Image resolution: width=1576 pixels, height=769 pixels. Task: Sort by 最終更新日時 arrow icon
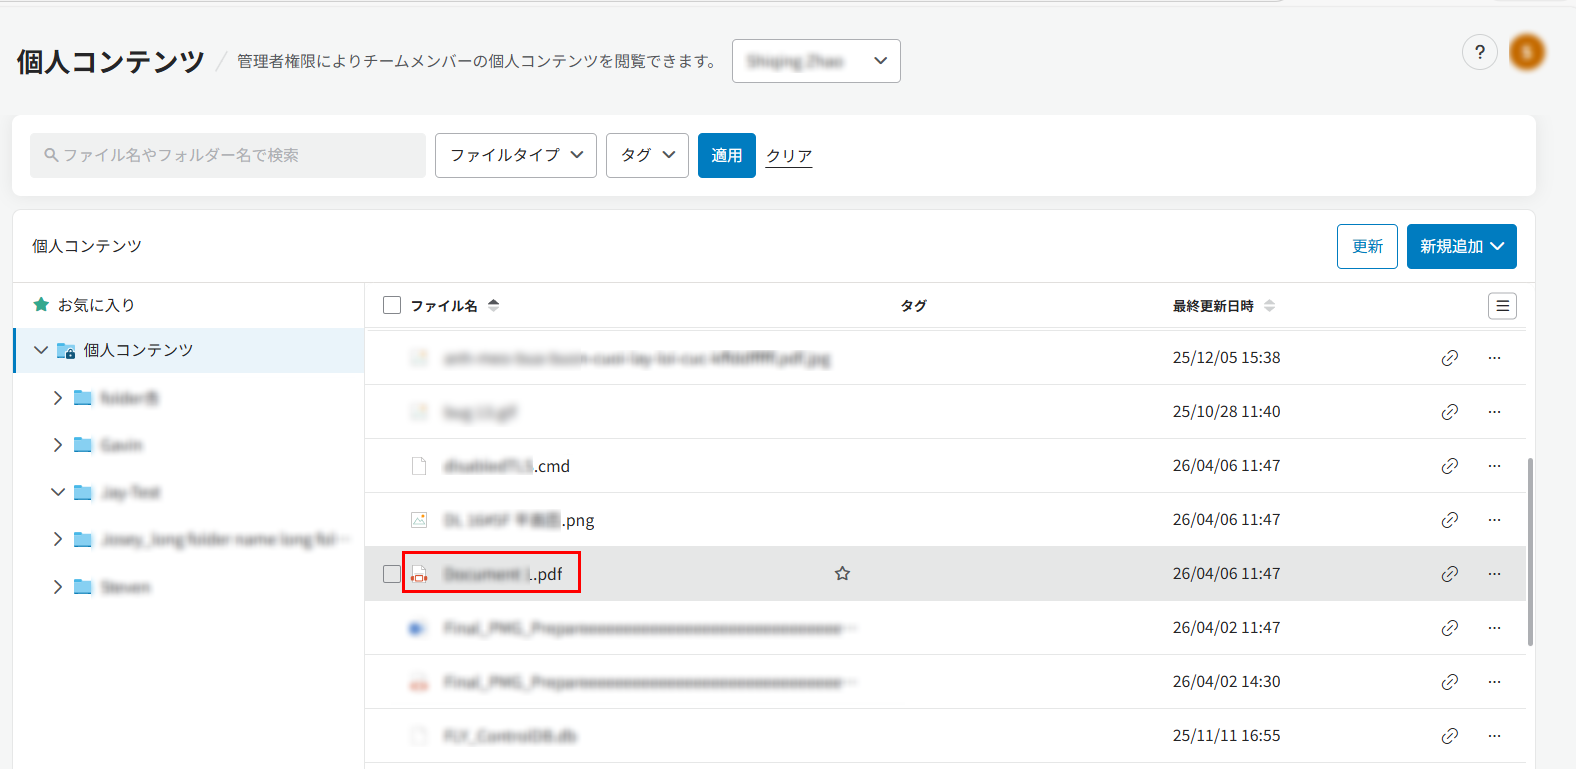1269,306
